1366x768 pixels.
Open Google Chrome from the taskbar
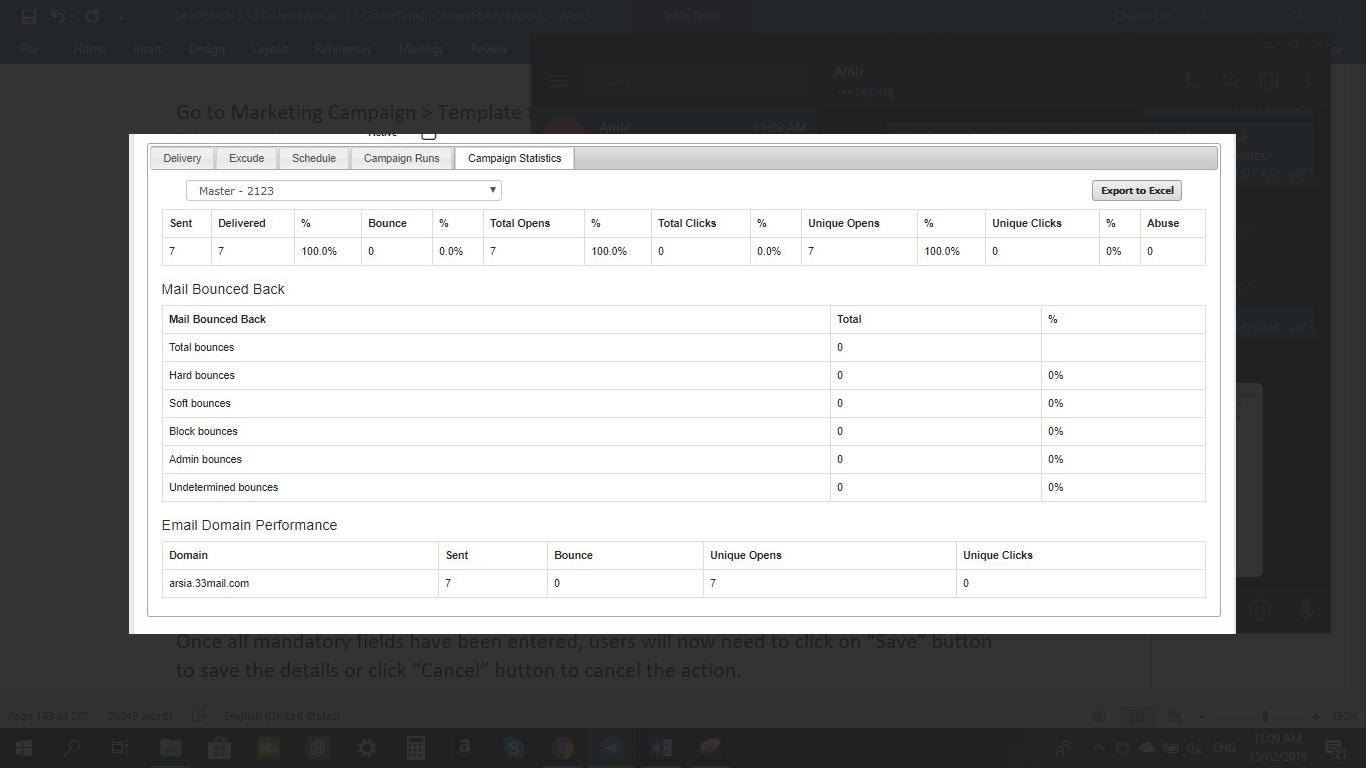coord(563,747)
